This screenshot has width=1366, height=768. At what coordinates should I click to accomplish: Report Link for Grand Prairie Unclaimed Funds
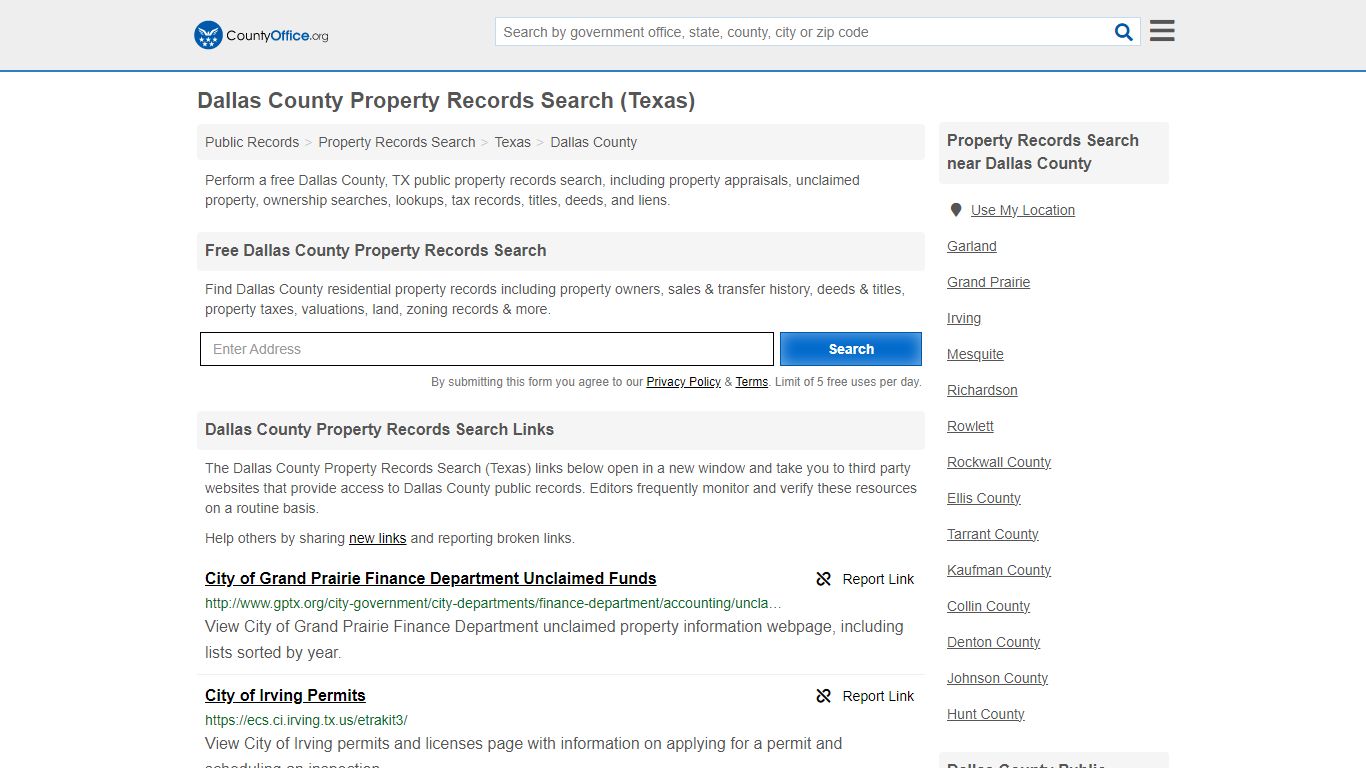click(878, 579)
